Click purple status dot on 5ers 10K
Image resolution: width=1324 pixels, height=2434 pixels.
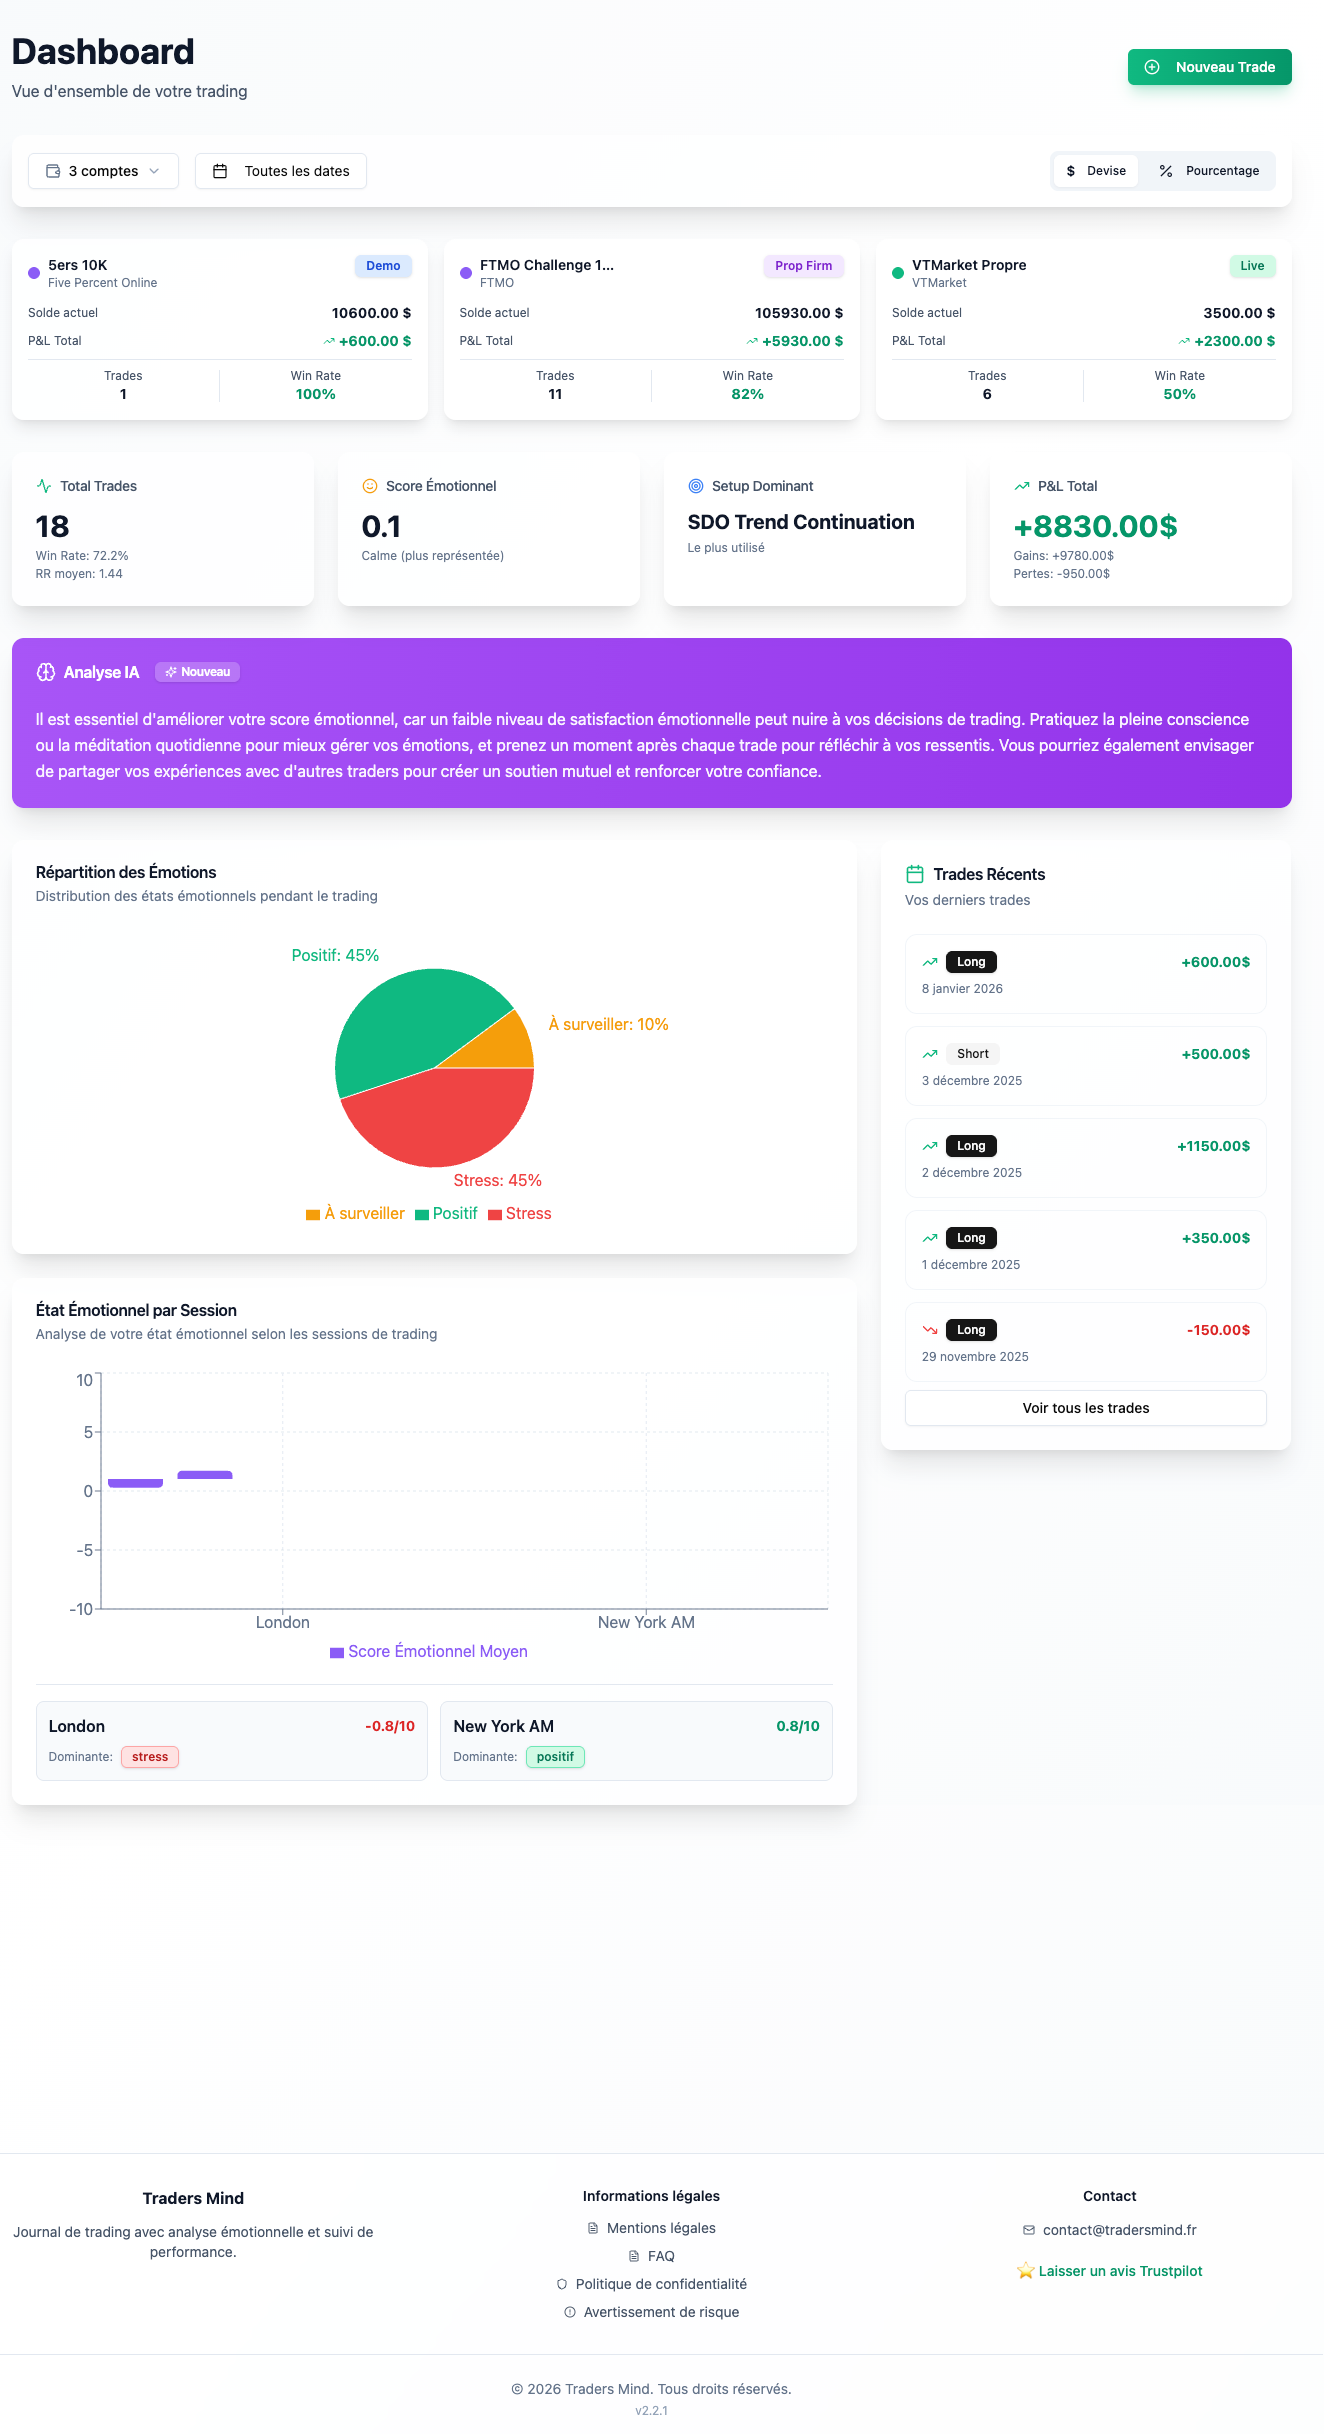click(34, 273)
